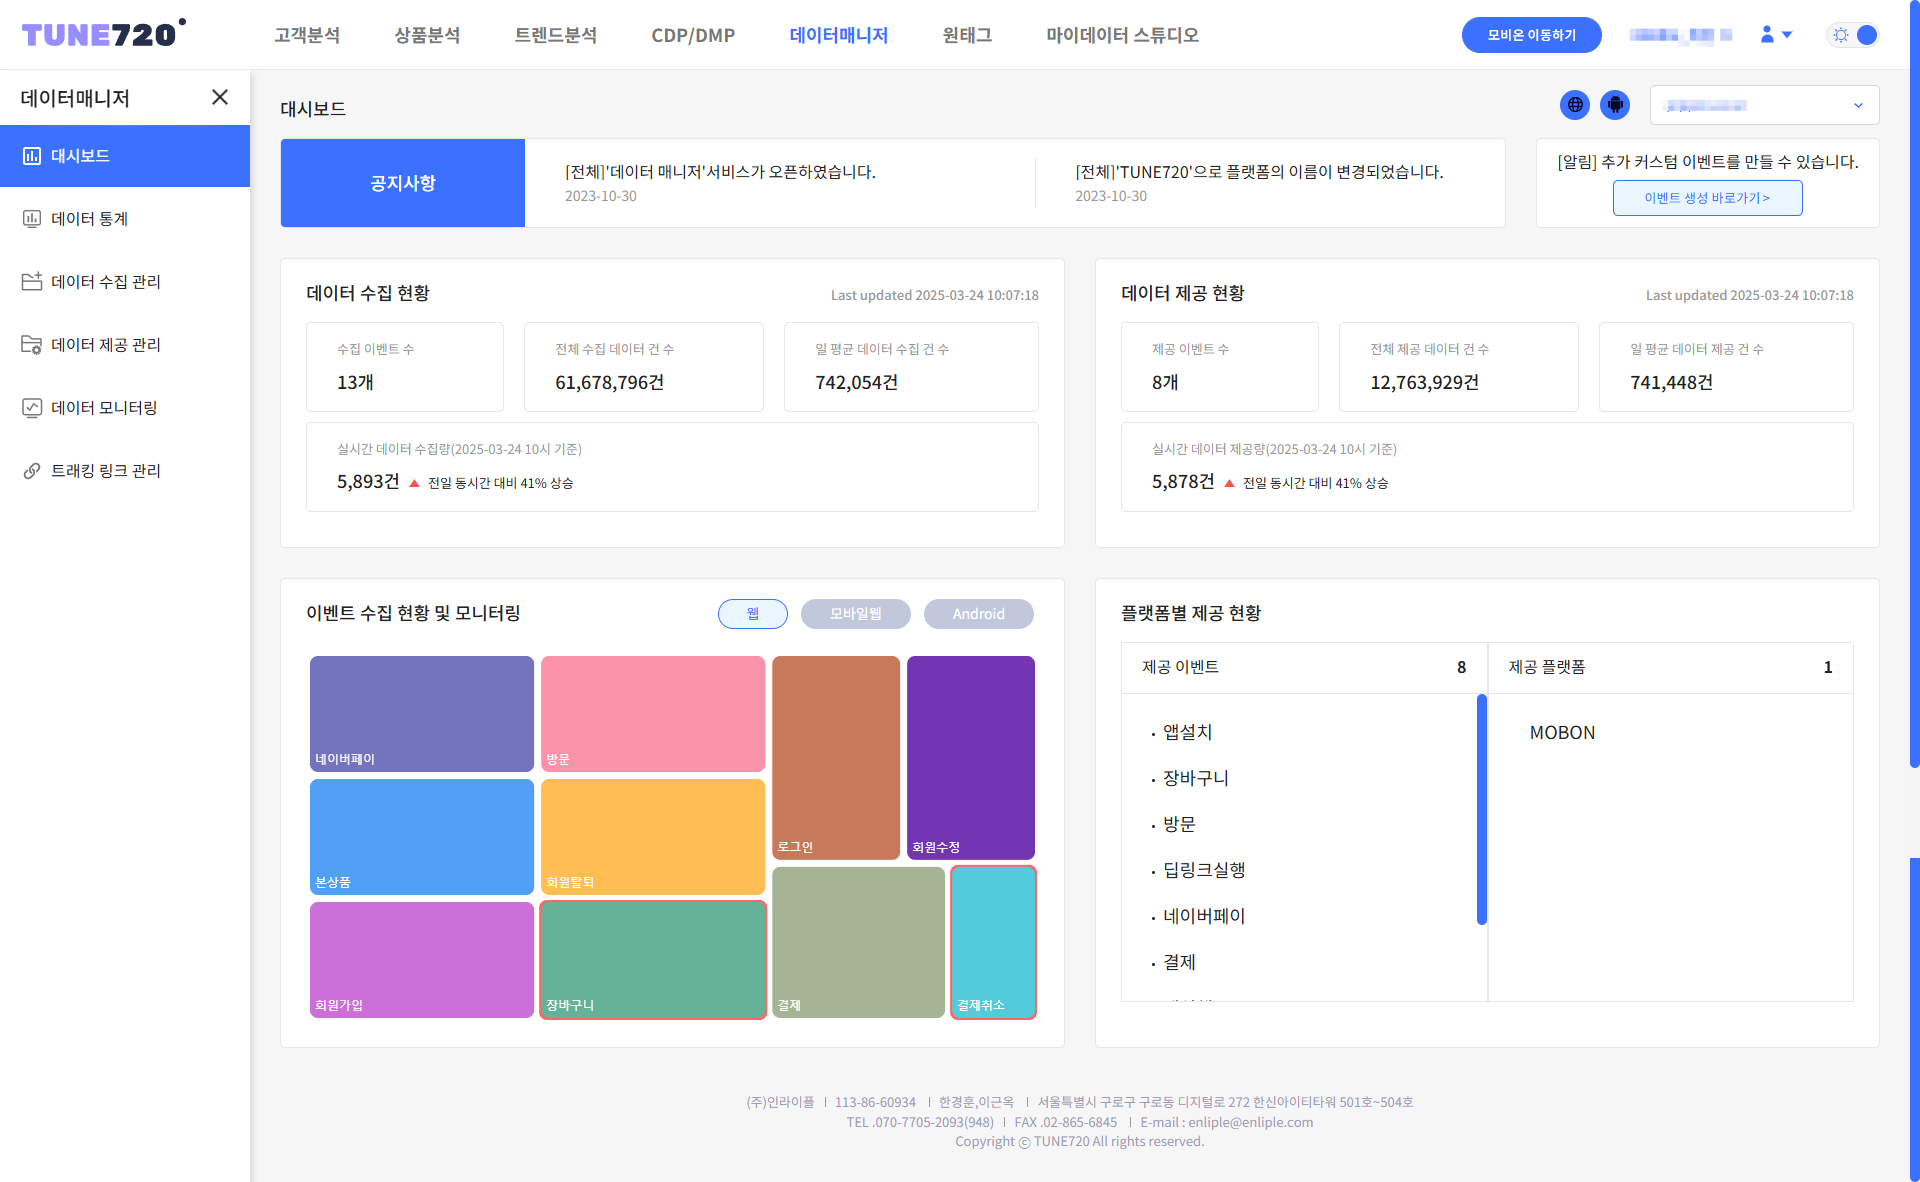Go to 데이터 수집 관리 in sidebar

125,282
